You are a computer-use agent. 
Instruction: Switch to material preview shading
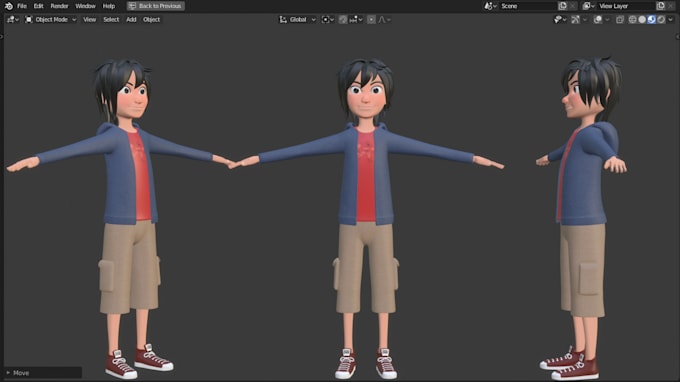point(651,20)
